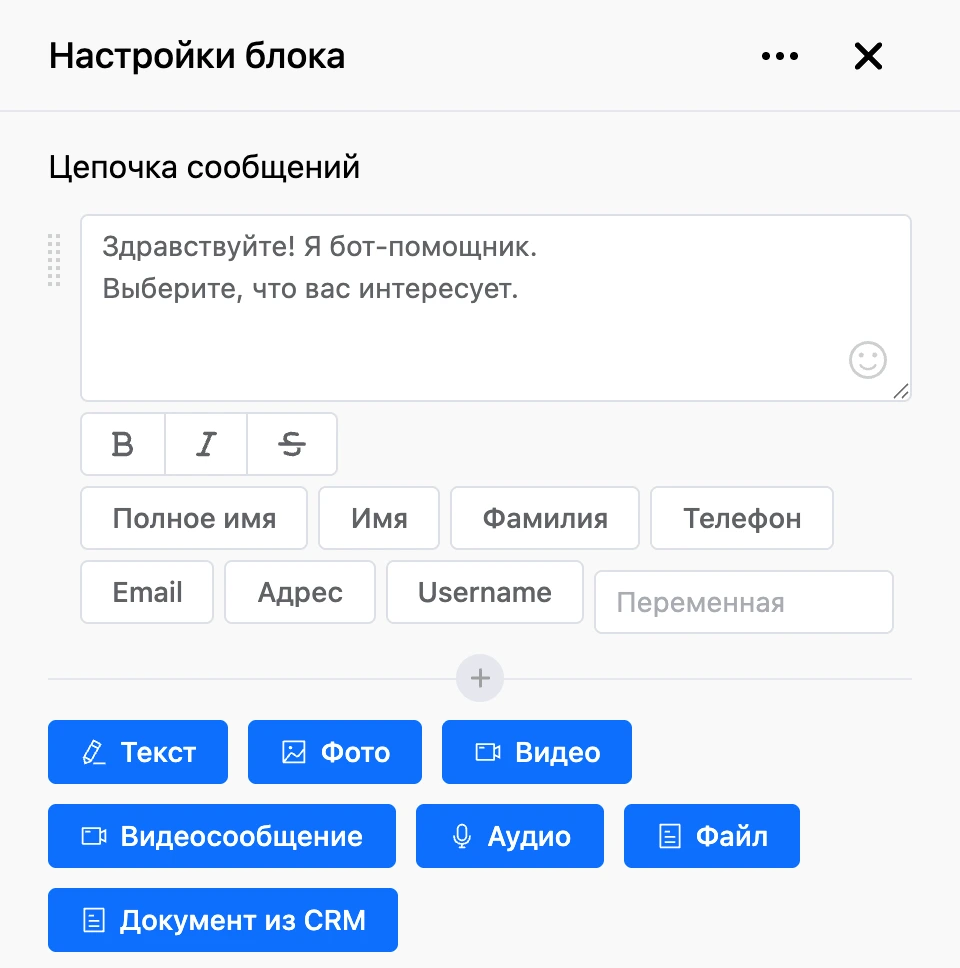Click the Цепочка сообщений label
960x968 pixels.
(204, 167)
